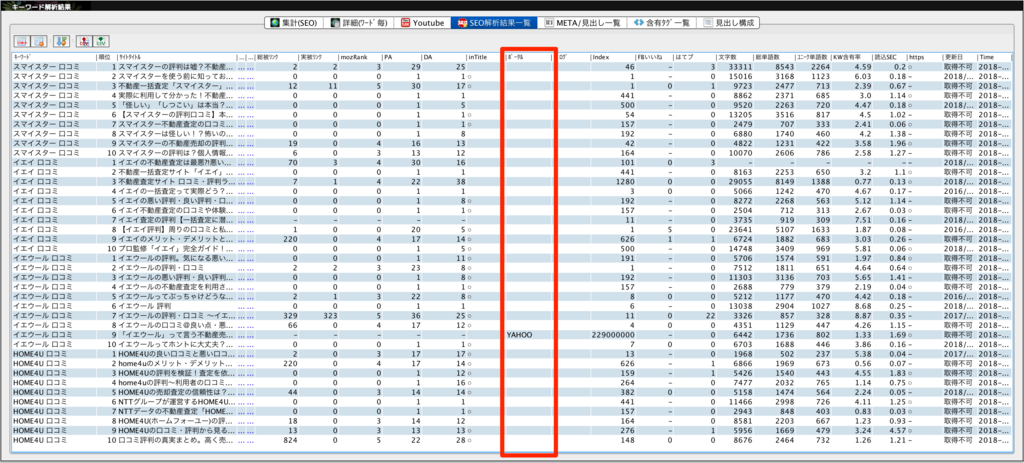Open the 詳細(ワード毎) tab
The height and width of the screenshot is (463, 1024).
tap(359, 22)
